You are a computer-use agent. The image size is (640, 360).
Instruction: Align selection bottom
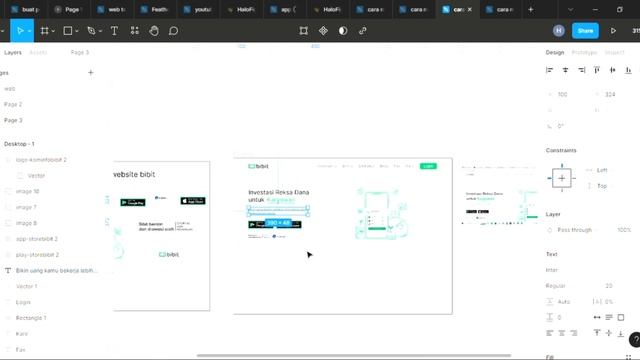click(x=629, y=70)
